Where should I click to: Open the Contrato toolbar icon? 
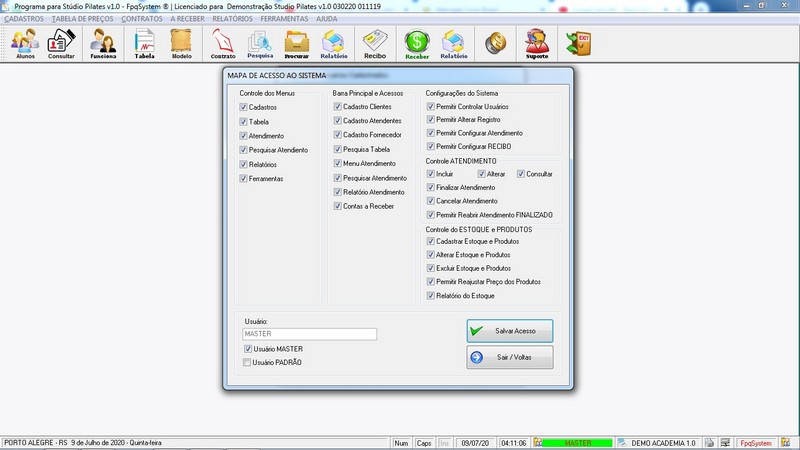pos(223,44)
